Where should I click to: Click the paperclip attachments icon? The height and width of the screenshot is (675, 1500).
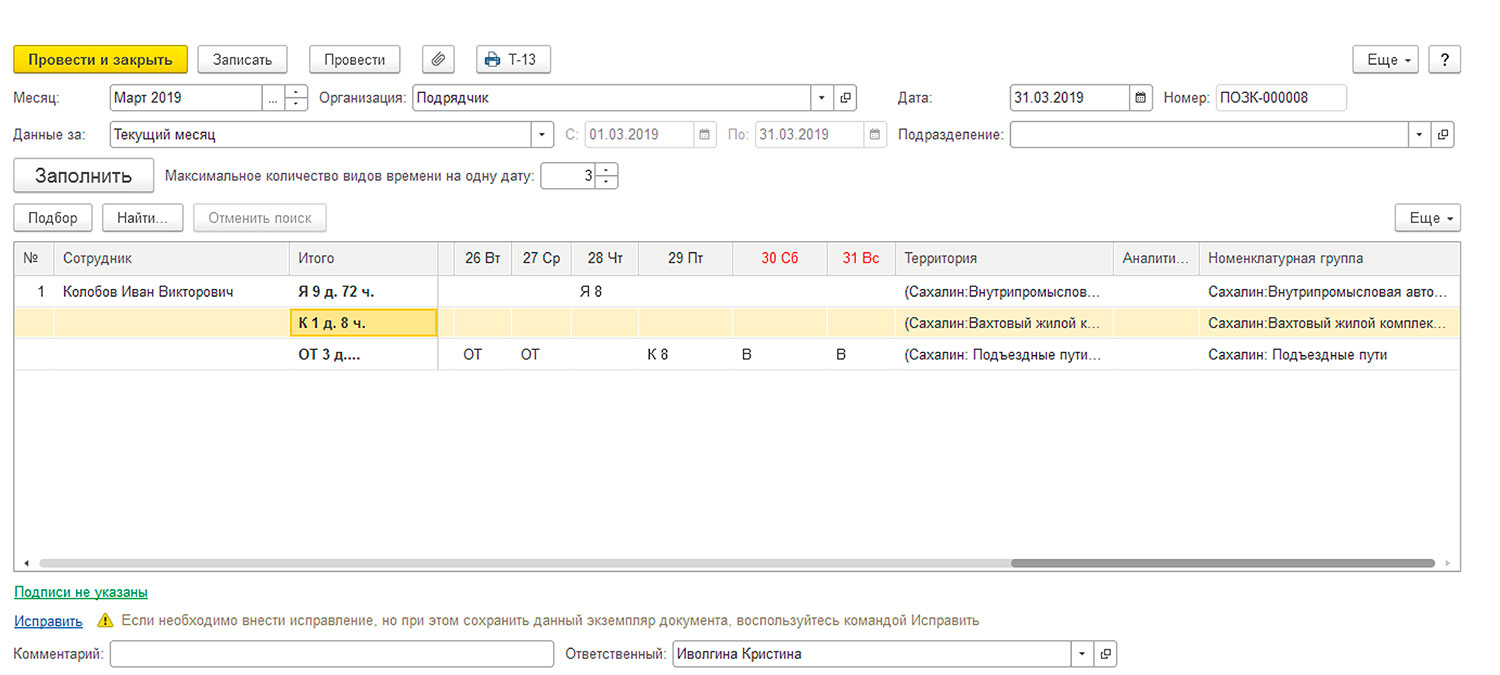coord(438,60)
